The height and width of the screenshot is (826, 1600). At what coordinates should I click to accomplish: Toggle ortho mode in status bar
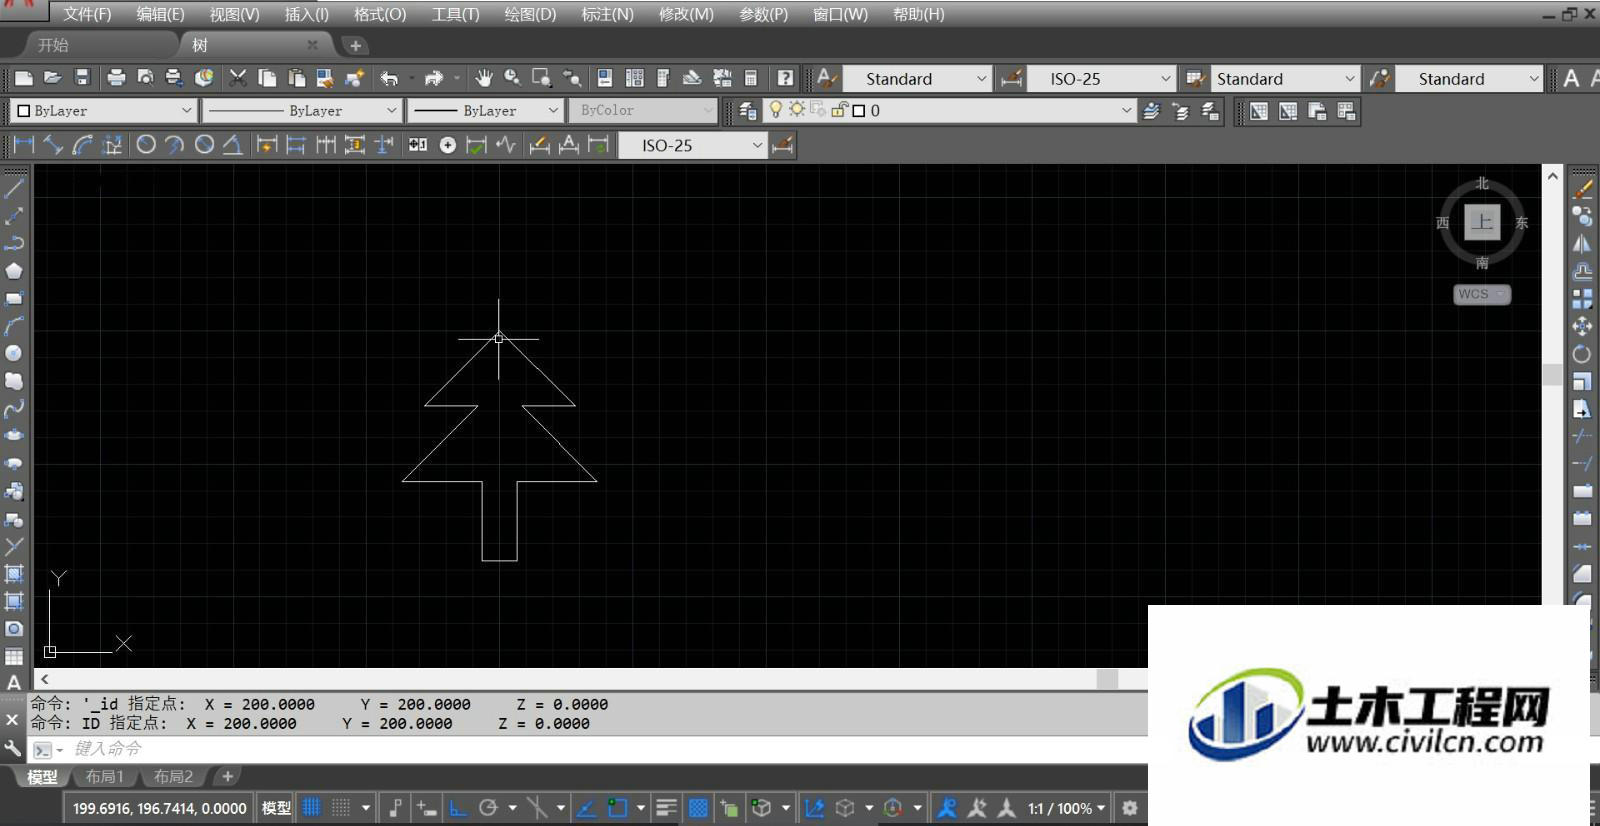458,808
